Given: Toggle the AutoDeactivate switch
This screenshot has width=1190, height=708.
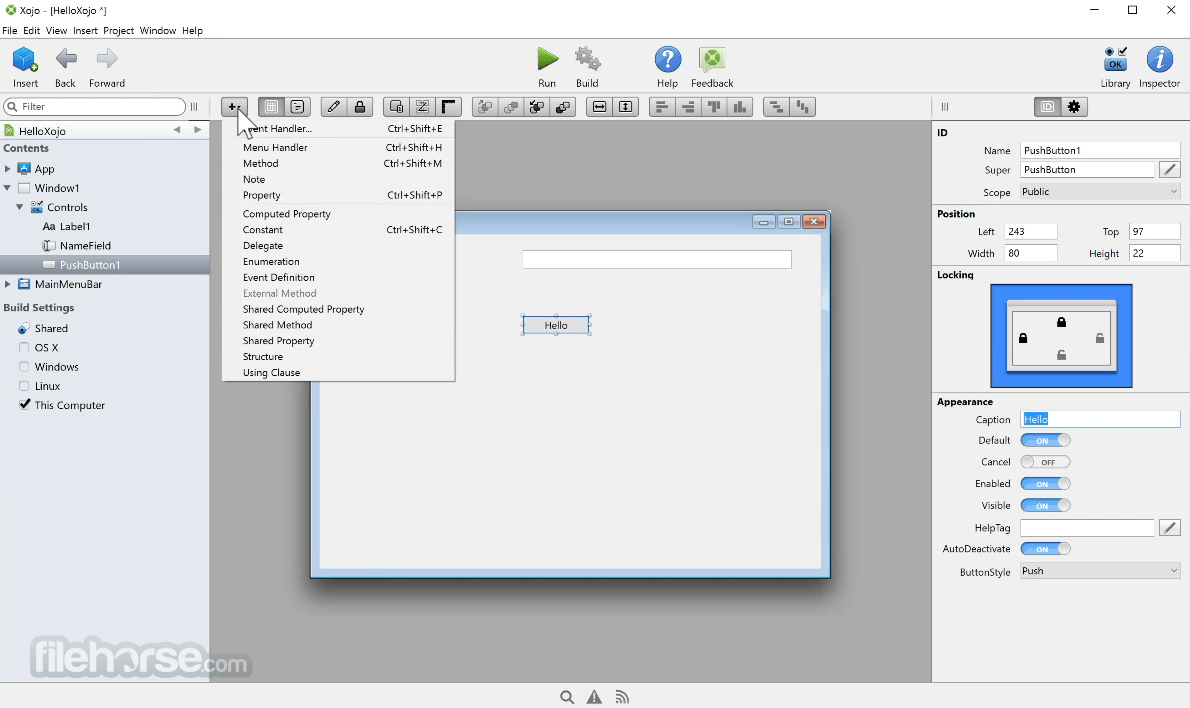Looking at the screenshot, I should pos(1046,549).
